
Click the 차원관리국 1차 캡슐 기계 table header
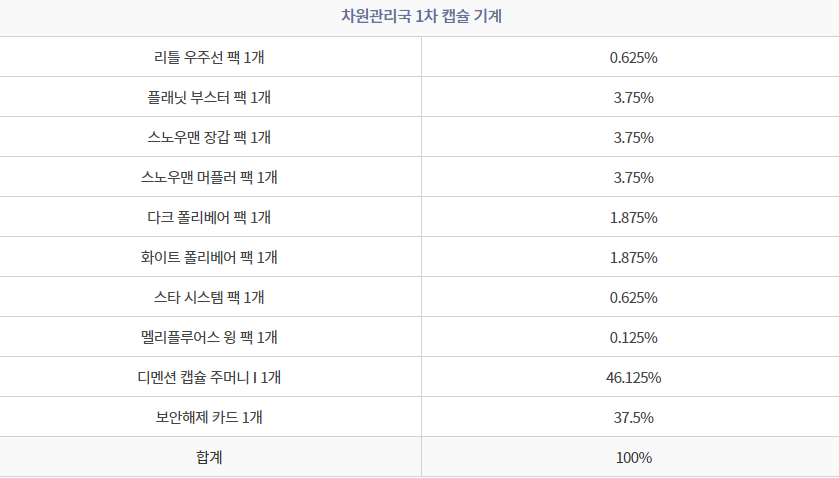click(x=422, y=16)
